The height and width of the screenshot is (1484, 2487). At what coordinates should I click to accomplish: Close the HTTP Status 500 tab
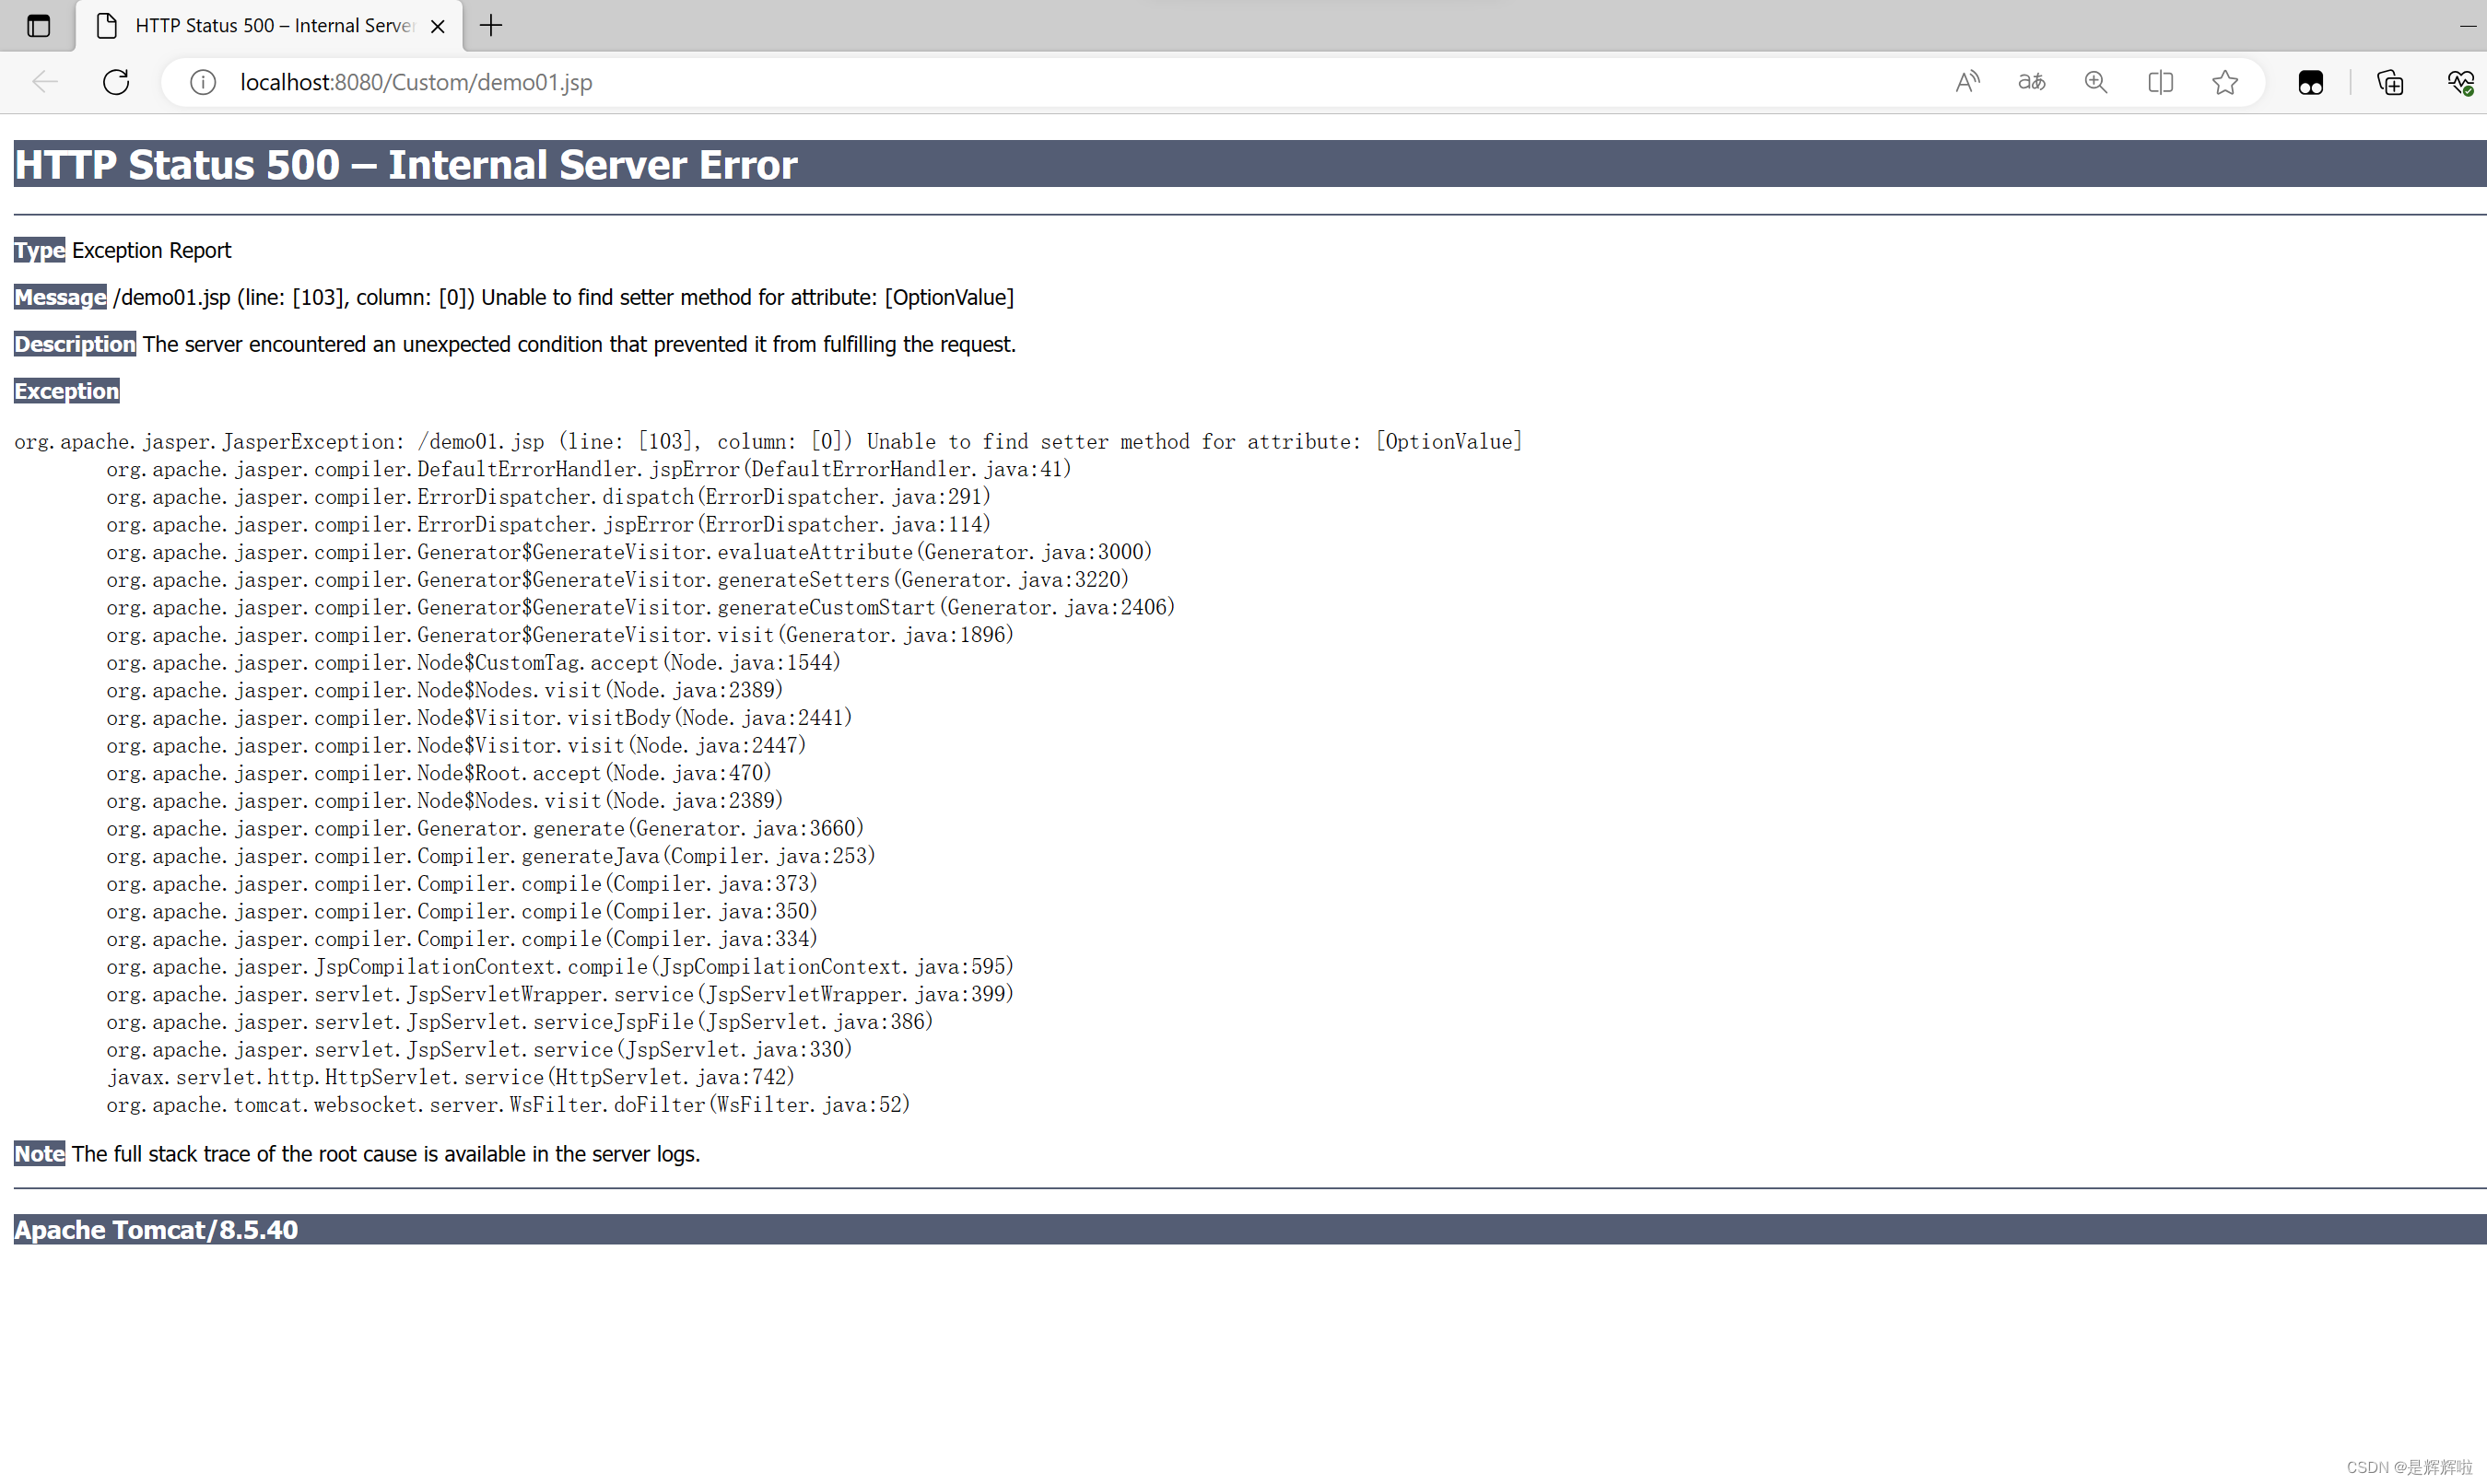point(437,26)
